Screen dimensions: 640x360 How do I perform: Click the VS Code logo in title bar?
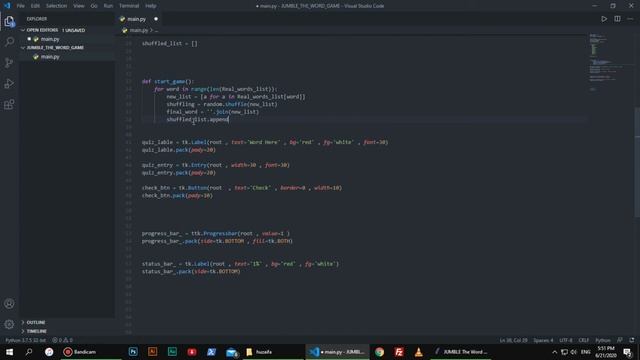[7, 6]
